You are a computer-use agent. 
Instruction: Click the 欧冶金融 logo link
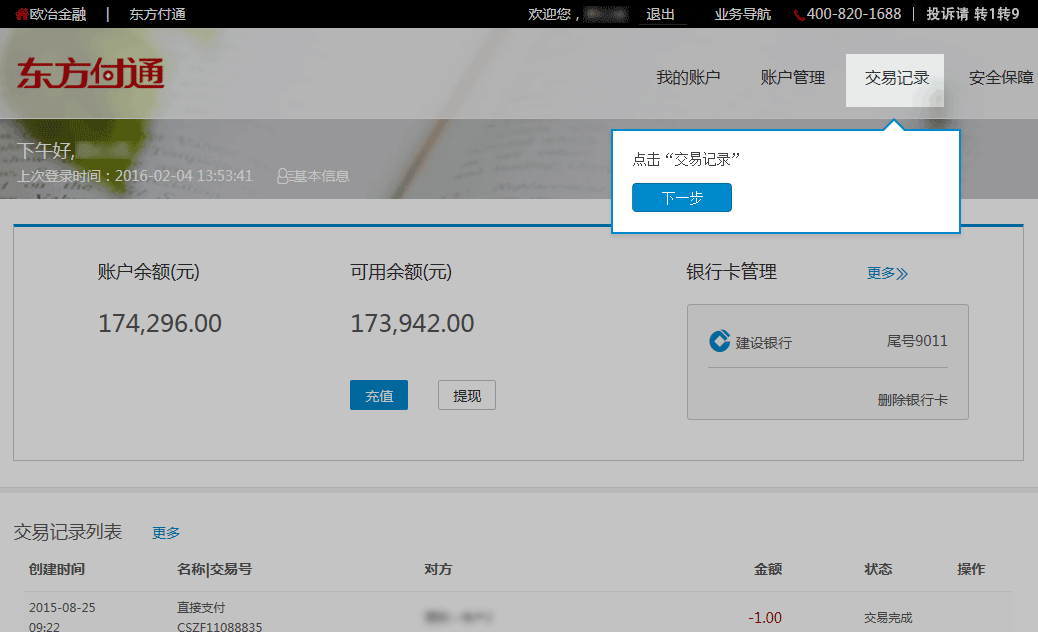click(50, 14)
